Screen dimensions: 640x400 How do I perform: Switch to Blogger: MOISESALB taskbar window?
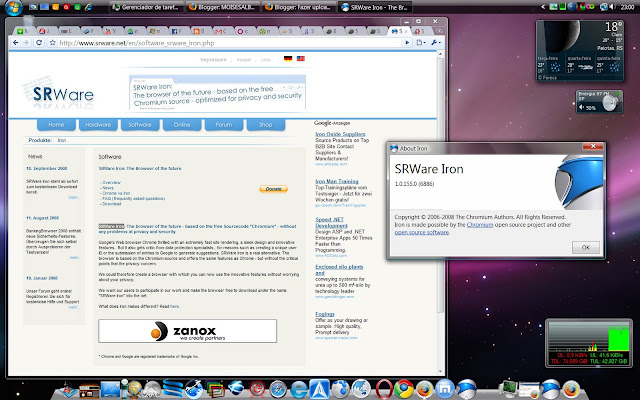[x=222, y=7]
